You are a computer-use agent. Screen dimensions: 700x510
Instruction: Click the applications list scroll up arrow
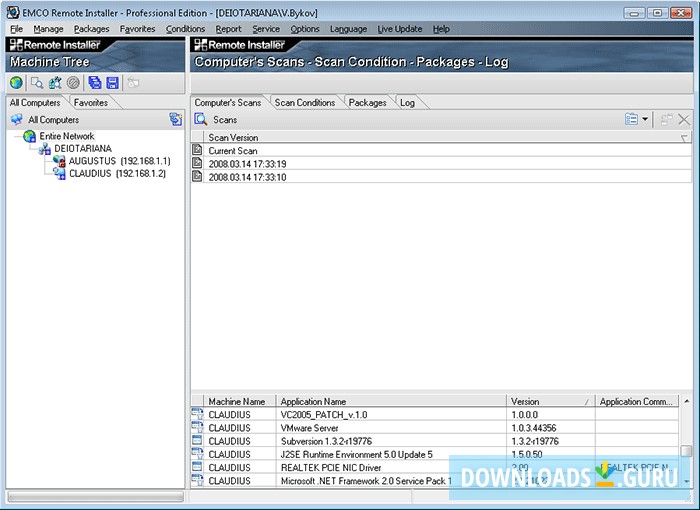[686, 401]
